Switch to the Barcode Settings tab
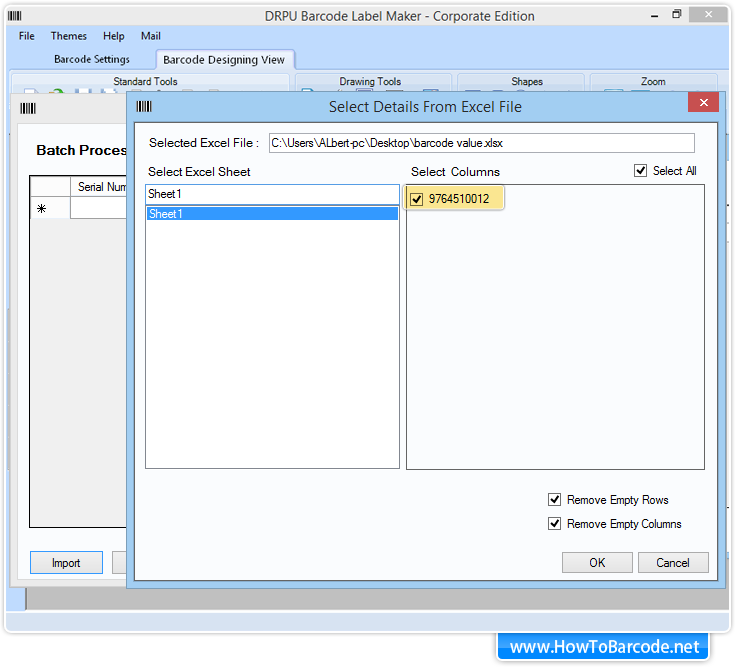This screenshot has width=735, height=667. click(x=92, y=59)
